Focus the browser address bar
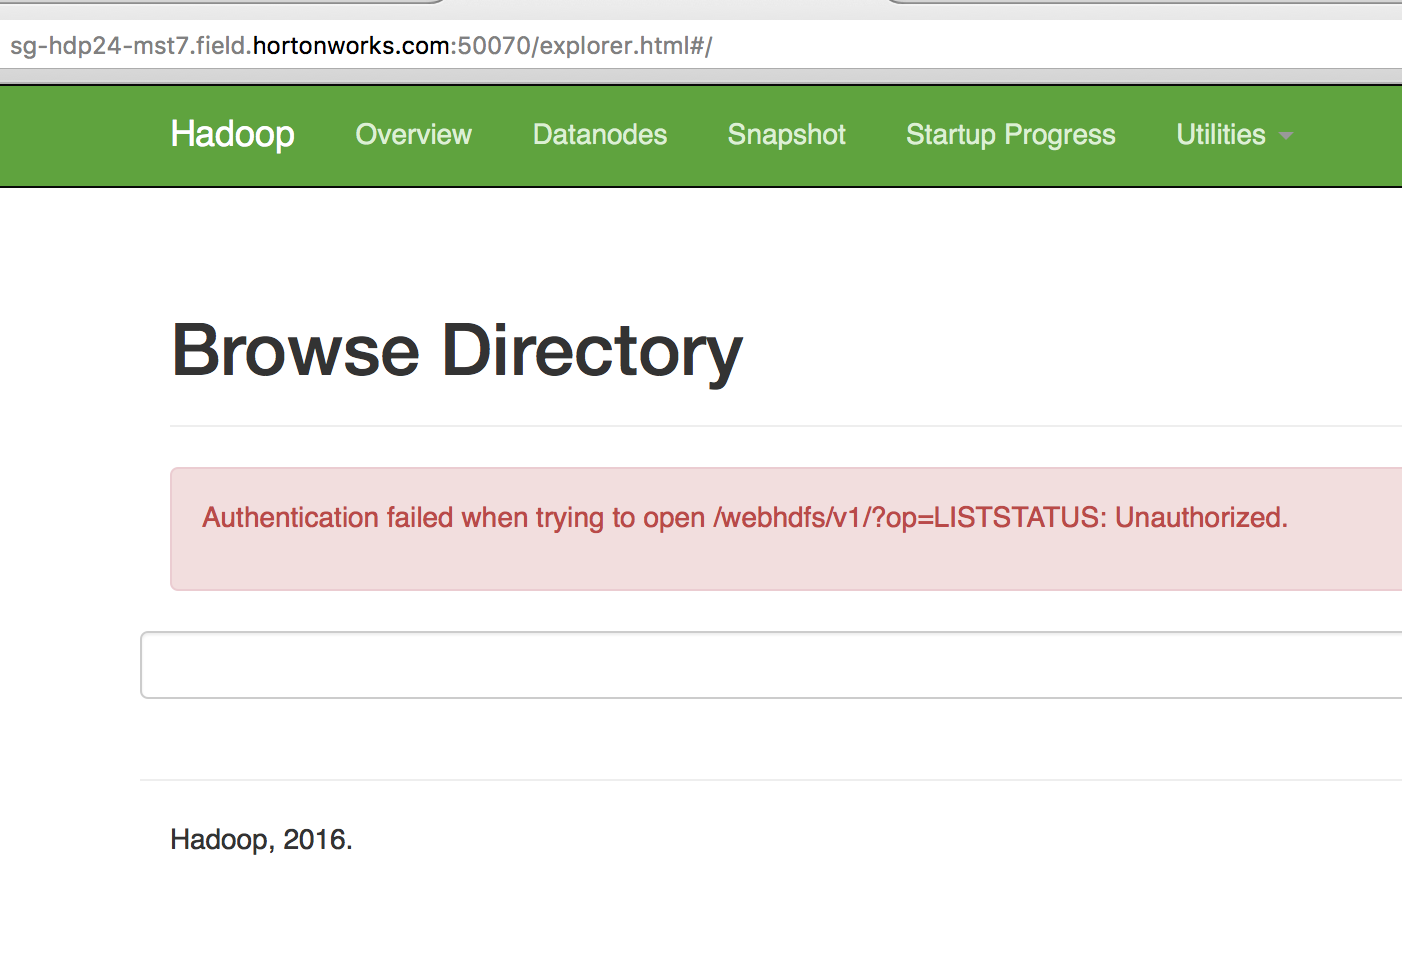This screenshot has width=1402, height=968. click(900, 46)
